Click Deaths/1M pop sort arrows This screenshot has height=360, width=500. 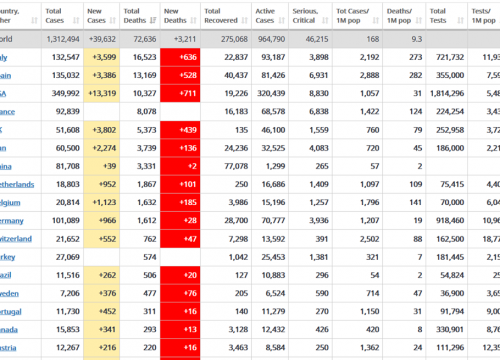click(x=419, y=21)
